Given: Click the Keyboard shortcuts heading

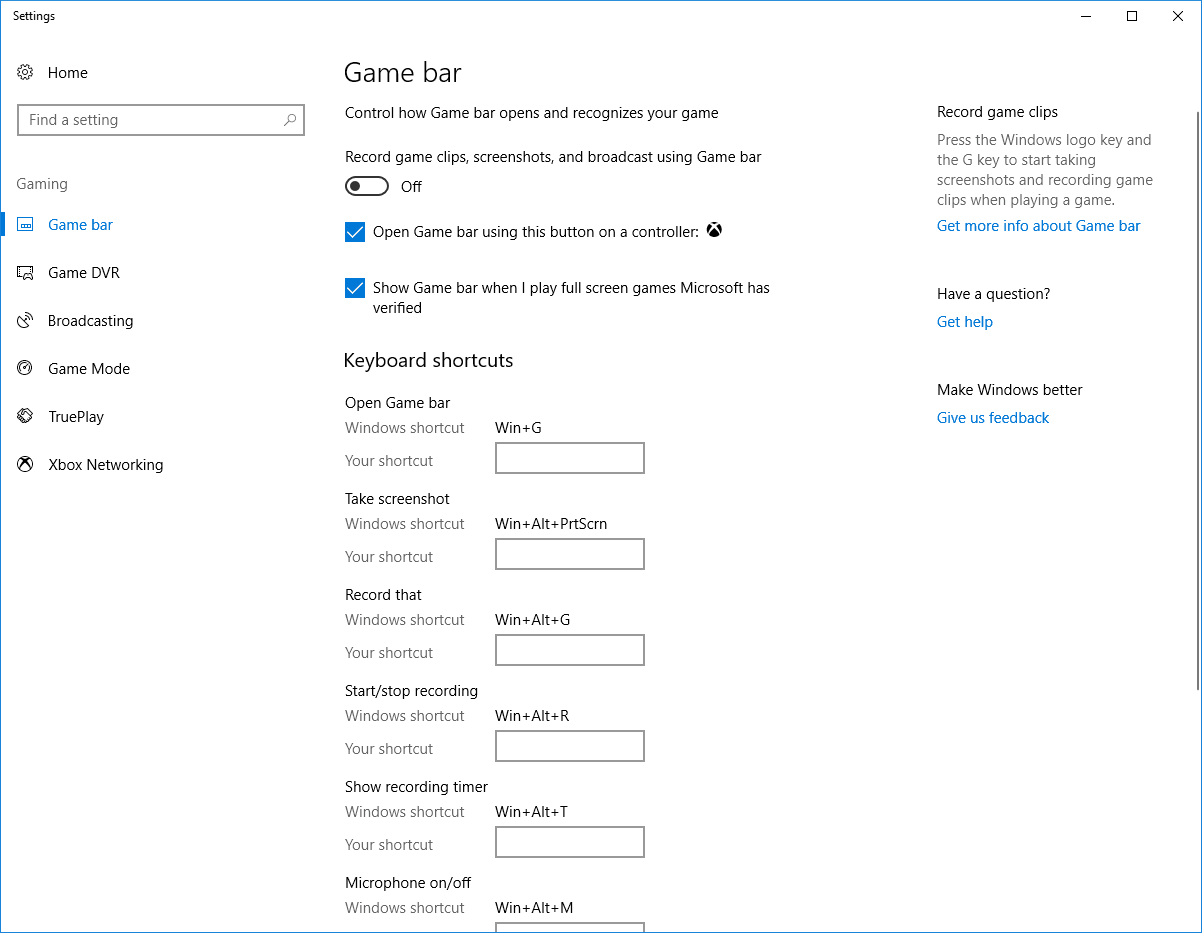Looking at the screenshot, I should [x=428, y=361].
